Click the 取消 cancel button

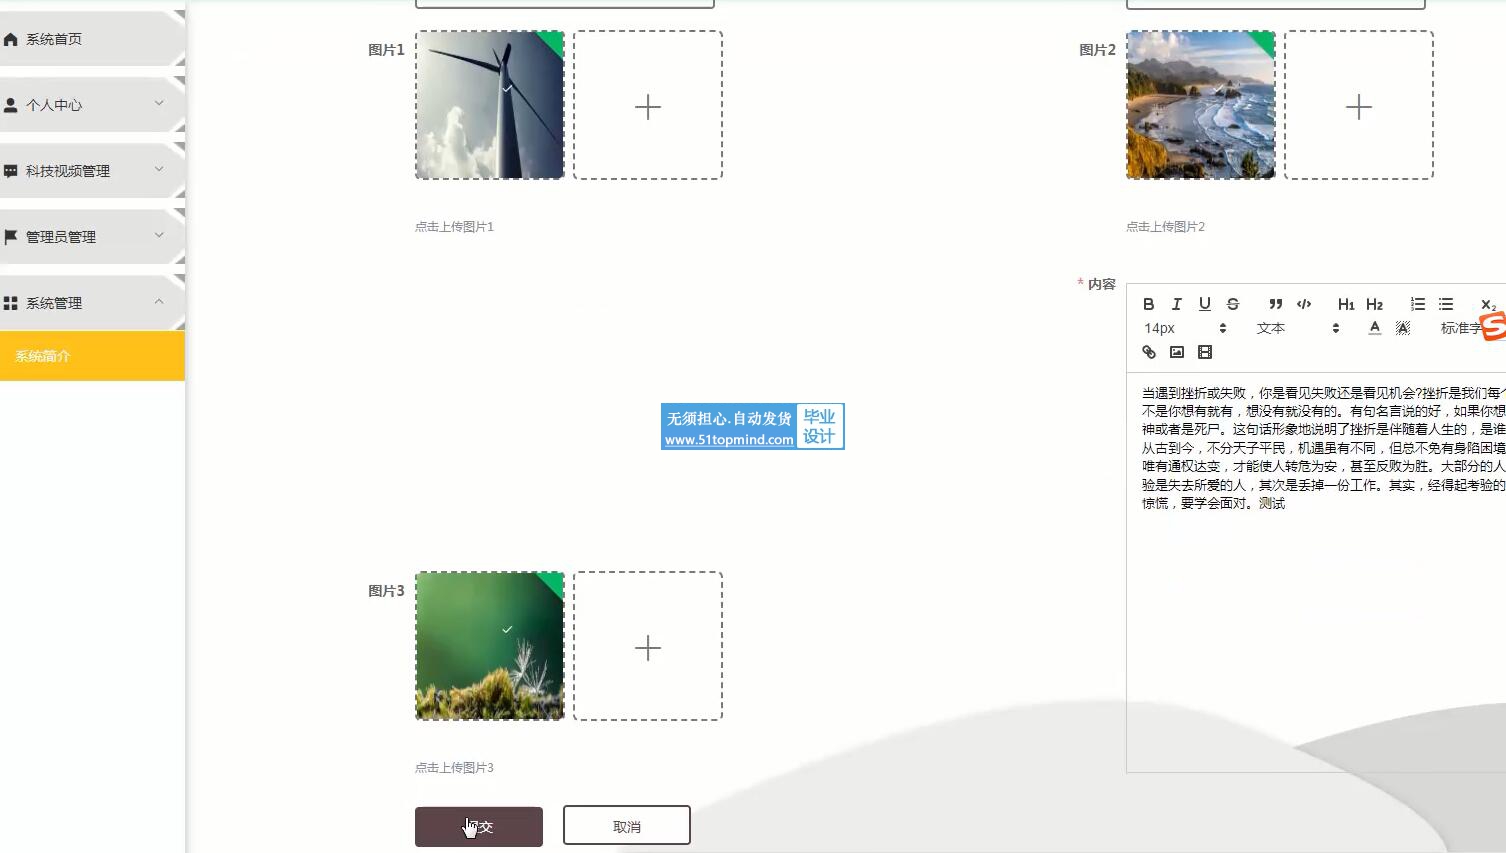point(627,826)
